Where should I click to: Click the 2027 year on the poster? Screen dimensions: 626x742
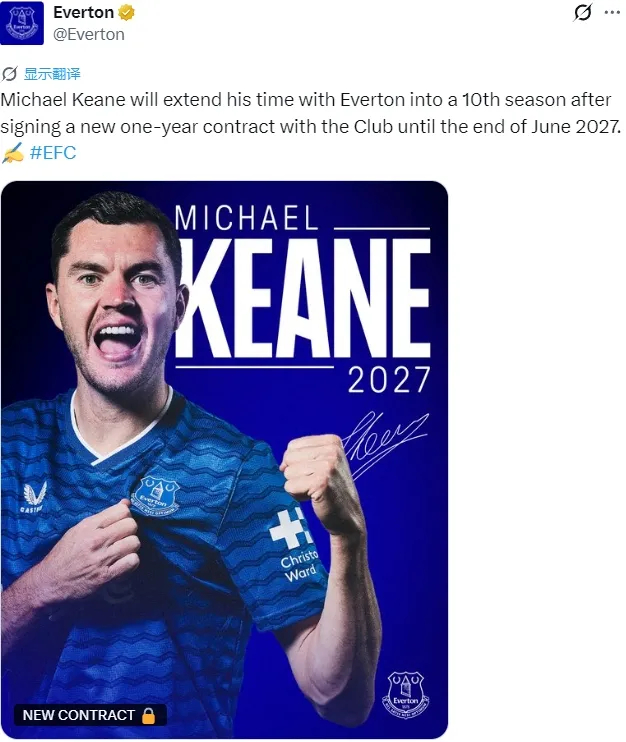click(389, 380)
